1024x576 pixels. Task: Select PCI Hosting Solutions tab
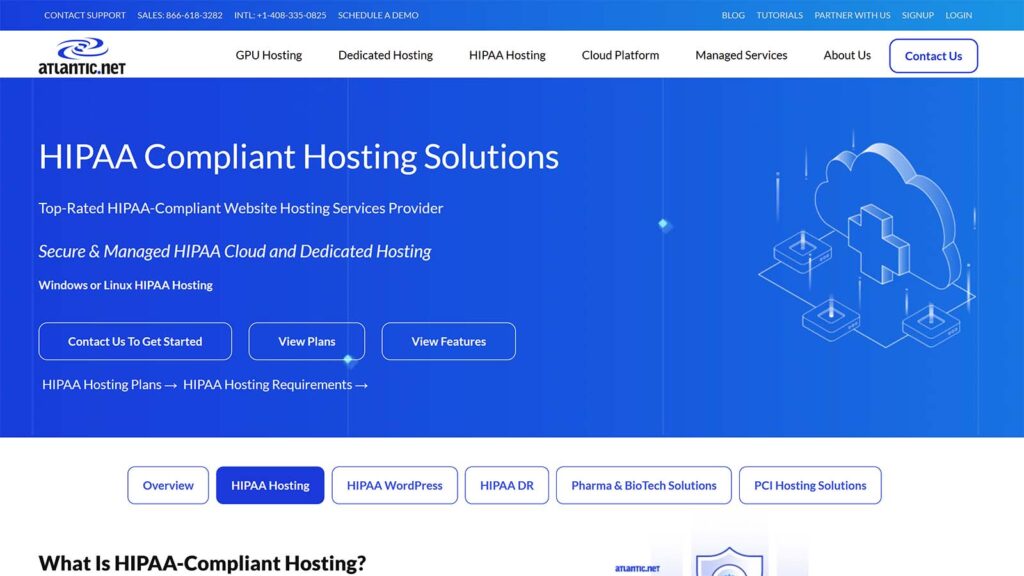[810, 485]
